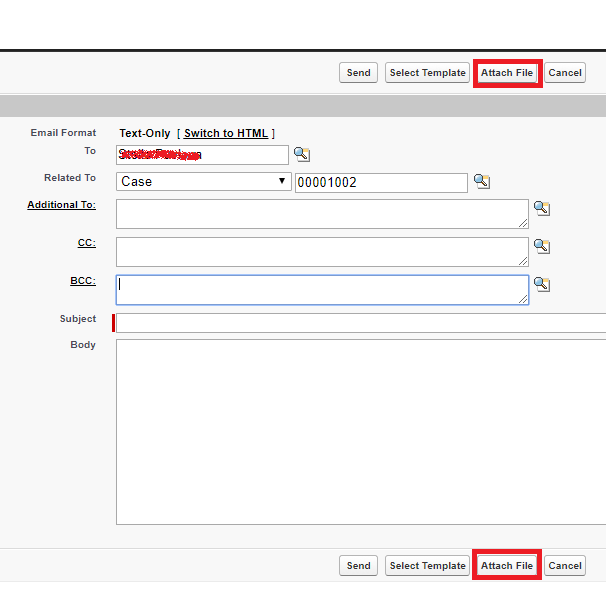Click the top Send button
Image resolution: width=606 pixels, height=602 pixels.
(358, 73)
